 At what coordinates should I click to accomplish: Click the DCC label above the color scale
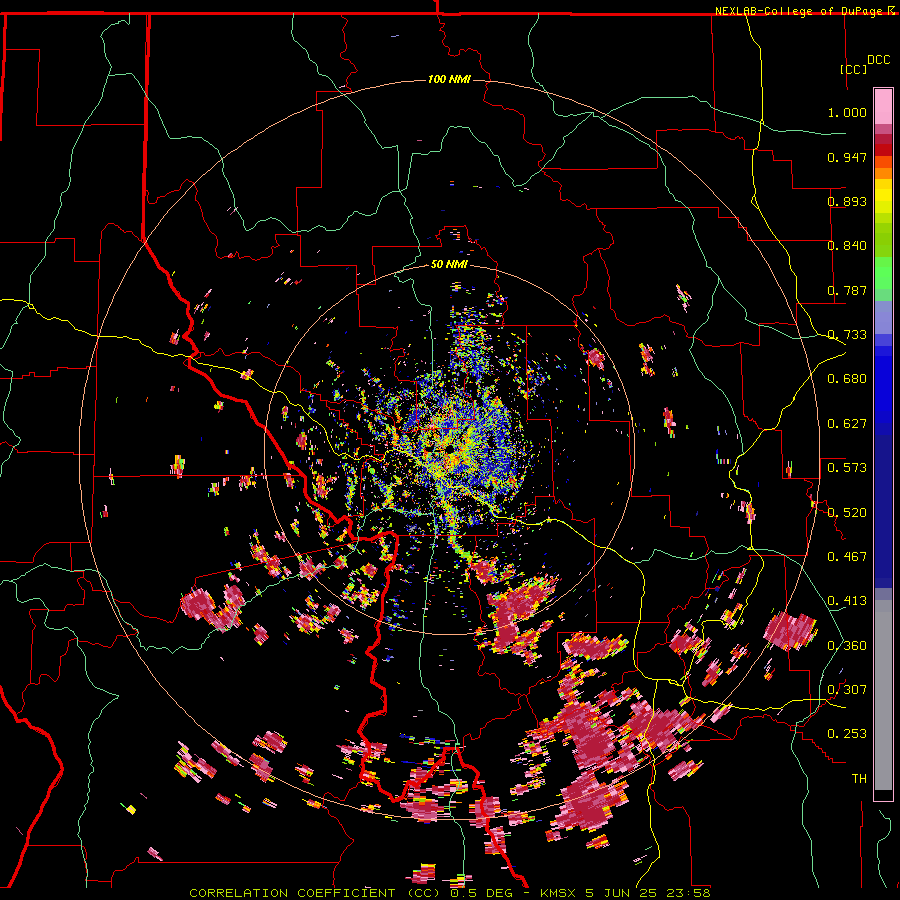click(x=878, y=60)
